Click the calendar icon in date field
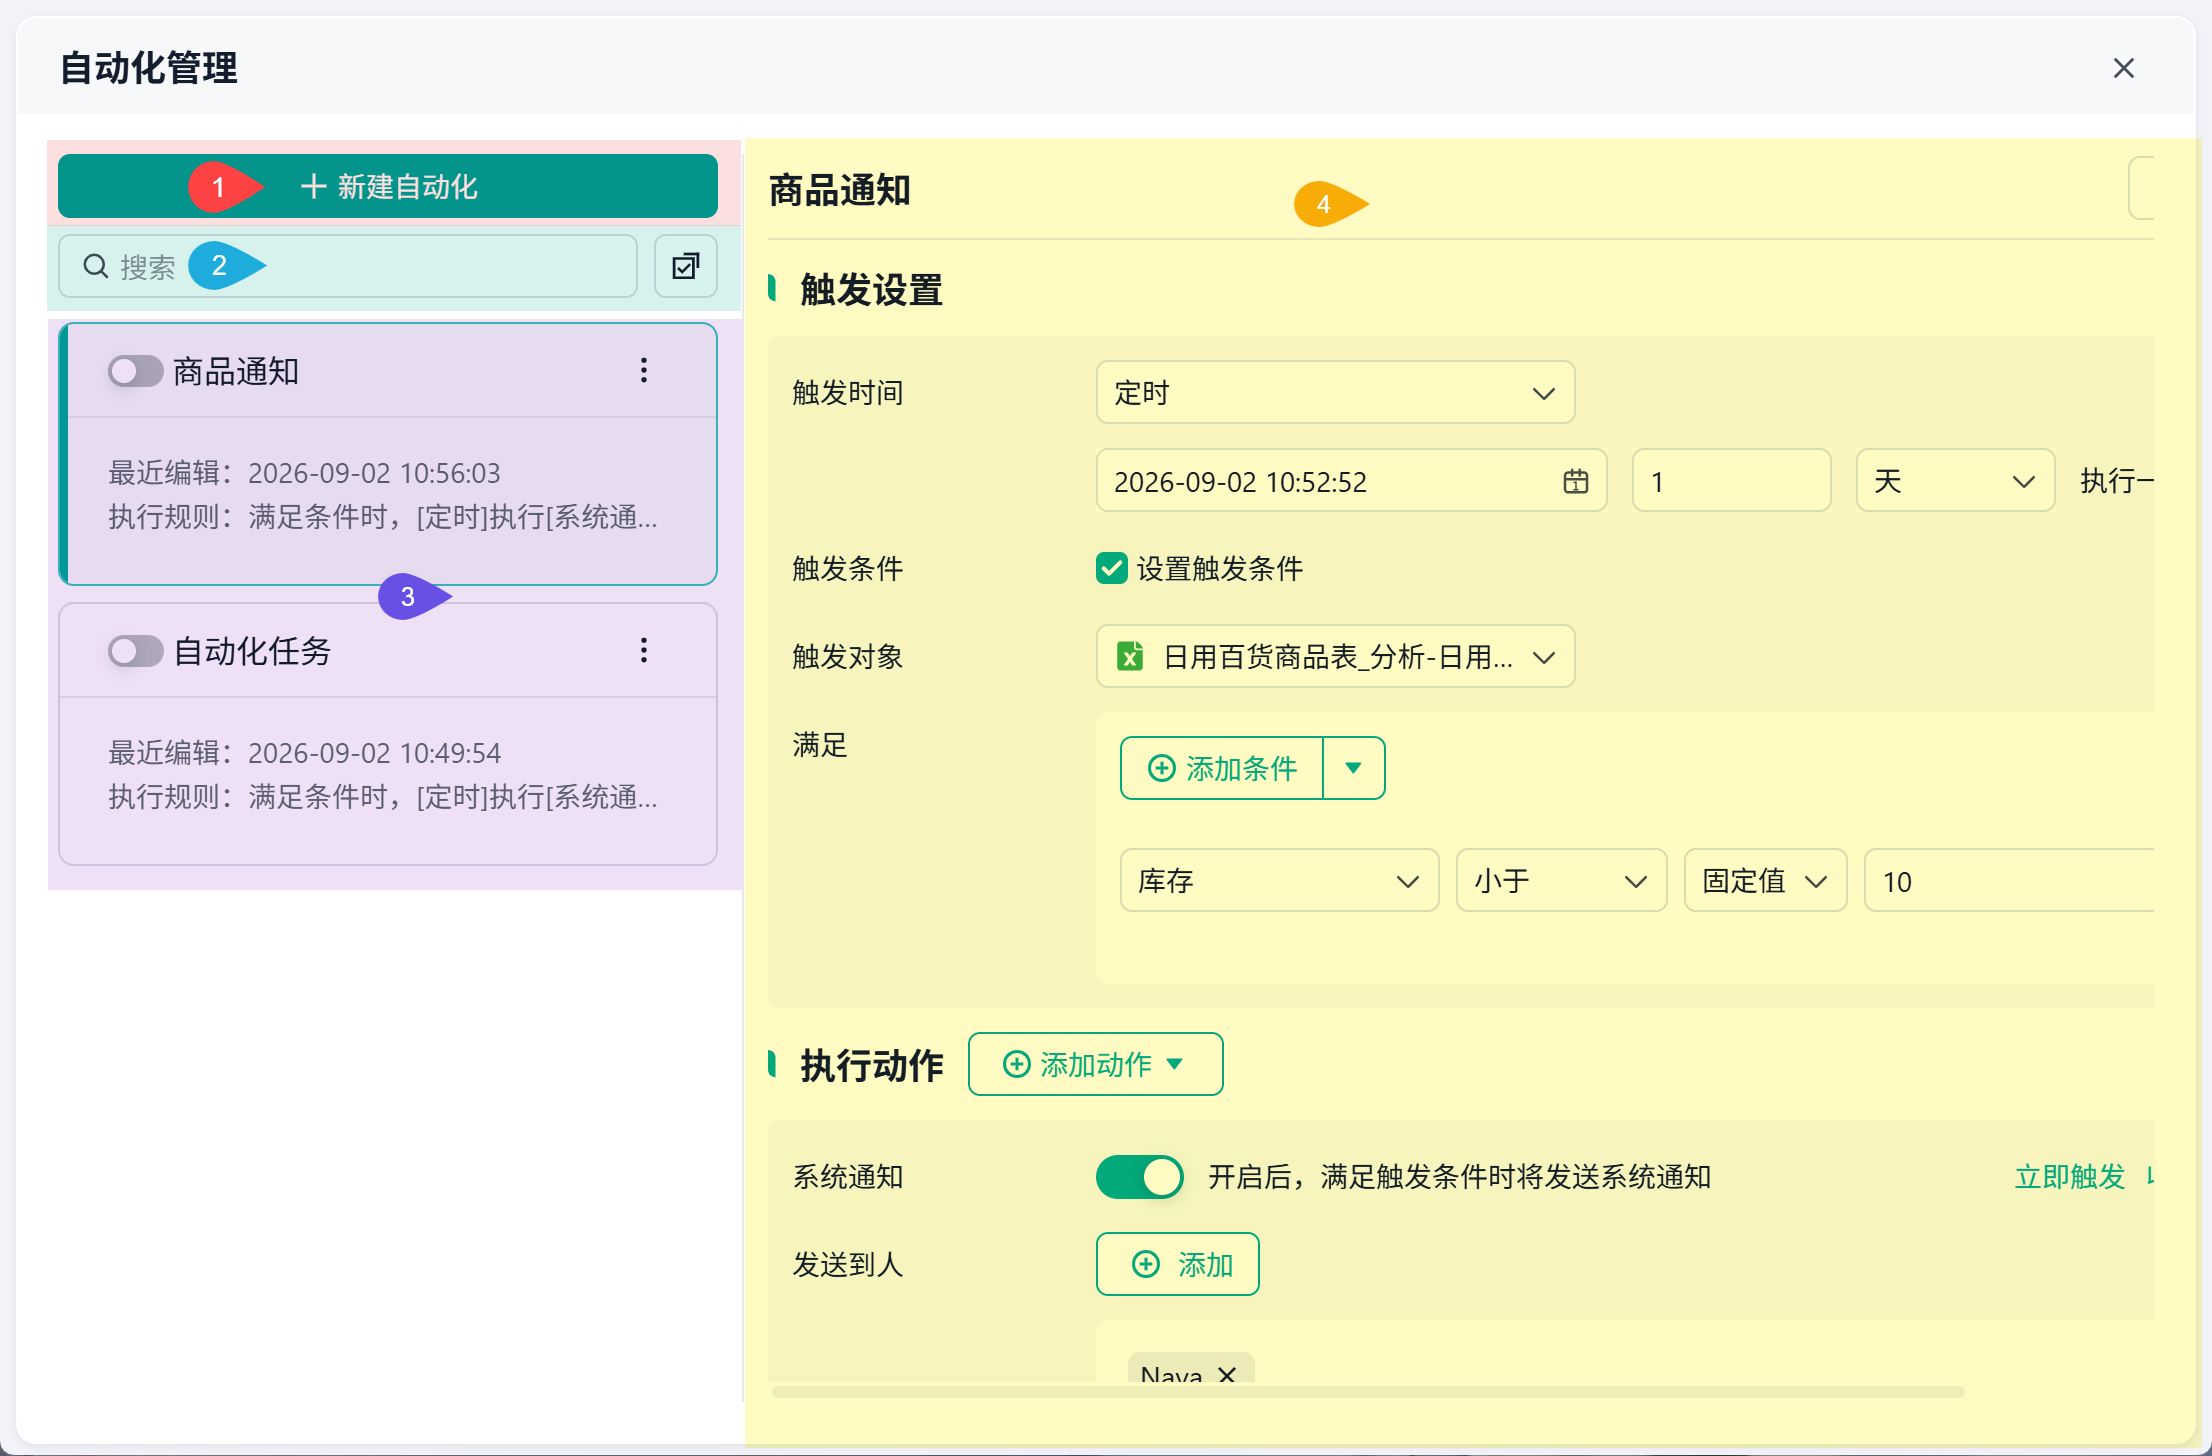Screen dimensions: 2212x1456 click(x=1575, y=482)
